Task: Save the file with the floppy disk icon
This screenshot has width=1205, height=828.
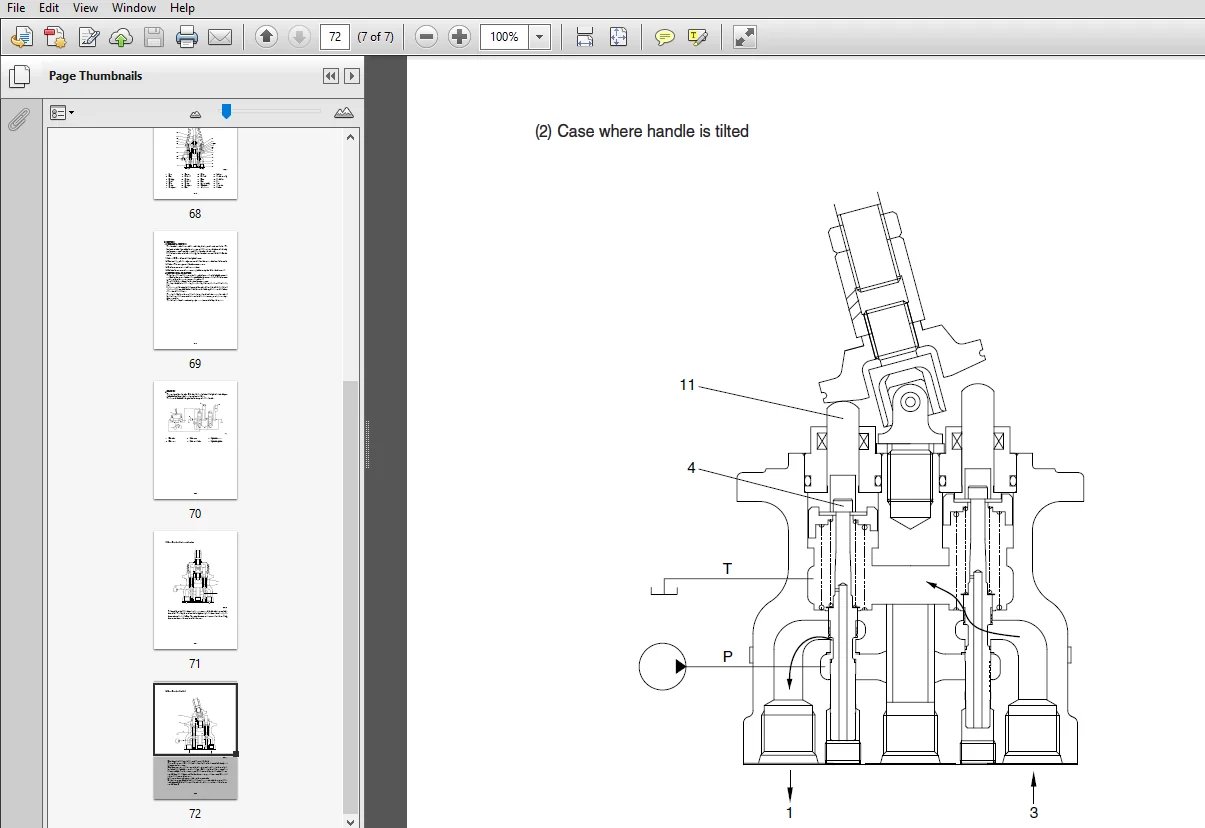Action: coord(154,38)
